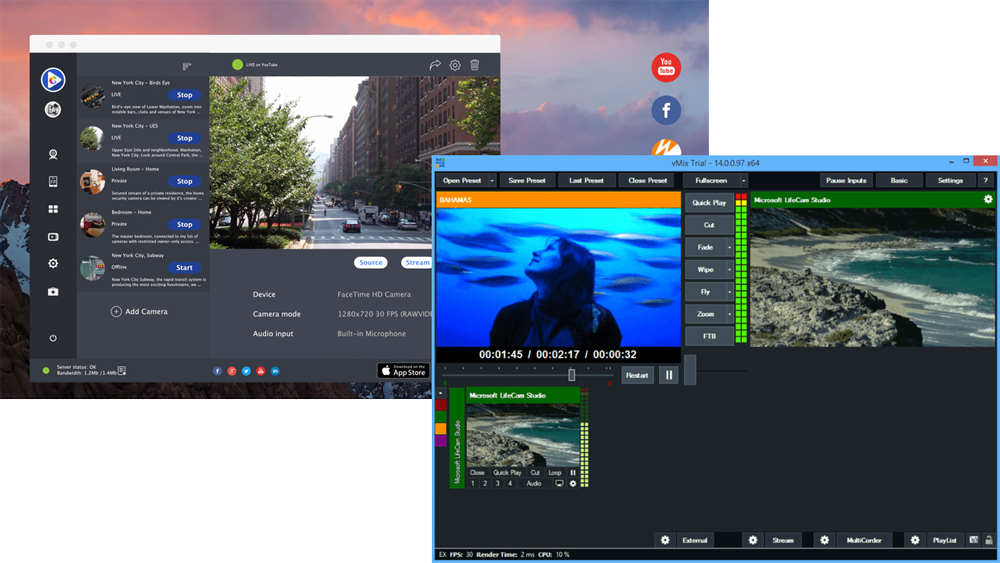Stop the Living Room - Home camera
Screen dimensions: 1000x563
[x=185, y=181]
